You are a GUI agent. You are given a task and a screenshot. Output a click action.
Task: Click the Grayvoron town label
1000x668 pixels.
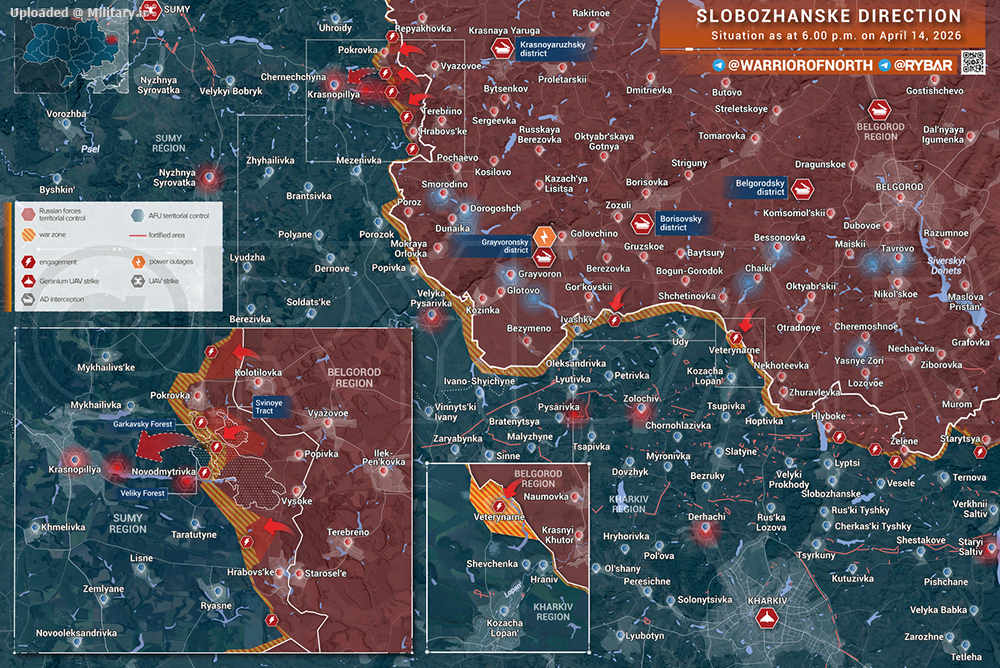[540, 274]
